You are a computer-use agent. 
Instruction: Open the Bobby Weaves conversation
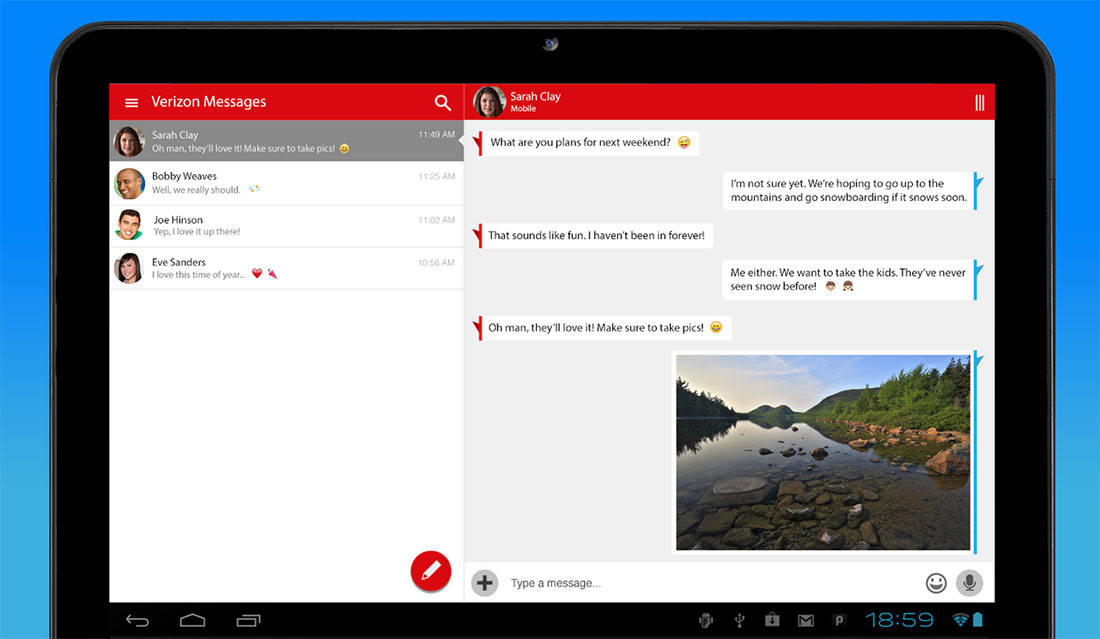286,183
